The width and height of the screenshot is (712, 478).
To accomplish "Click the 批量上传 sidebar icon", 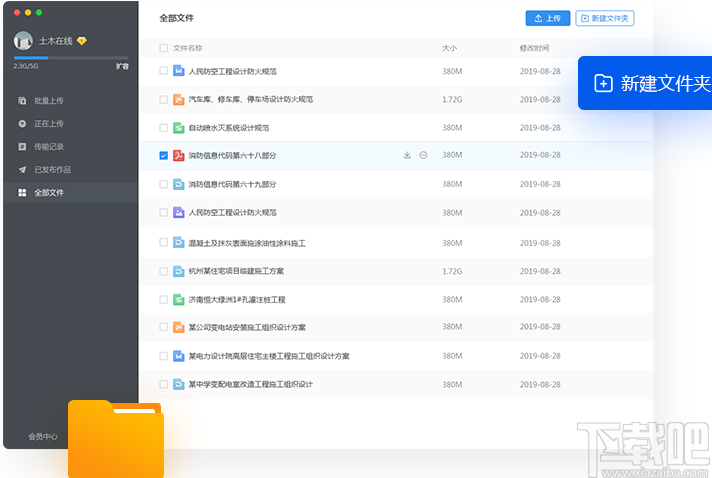I will click(x=22, y=101).
